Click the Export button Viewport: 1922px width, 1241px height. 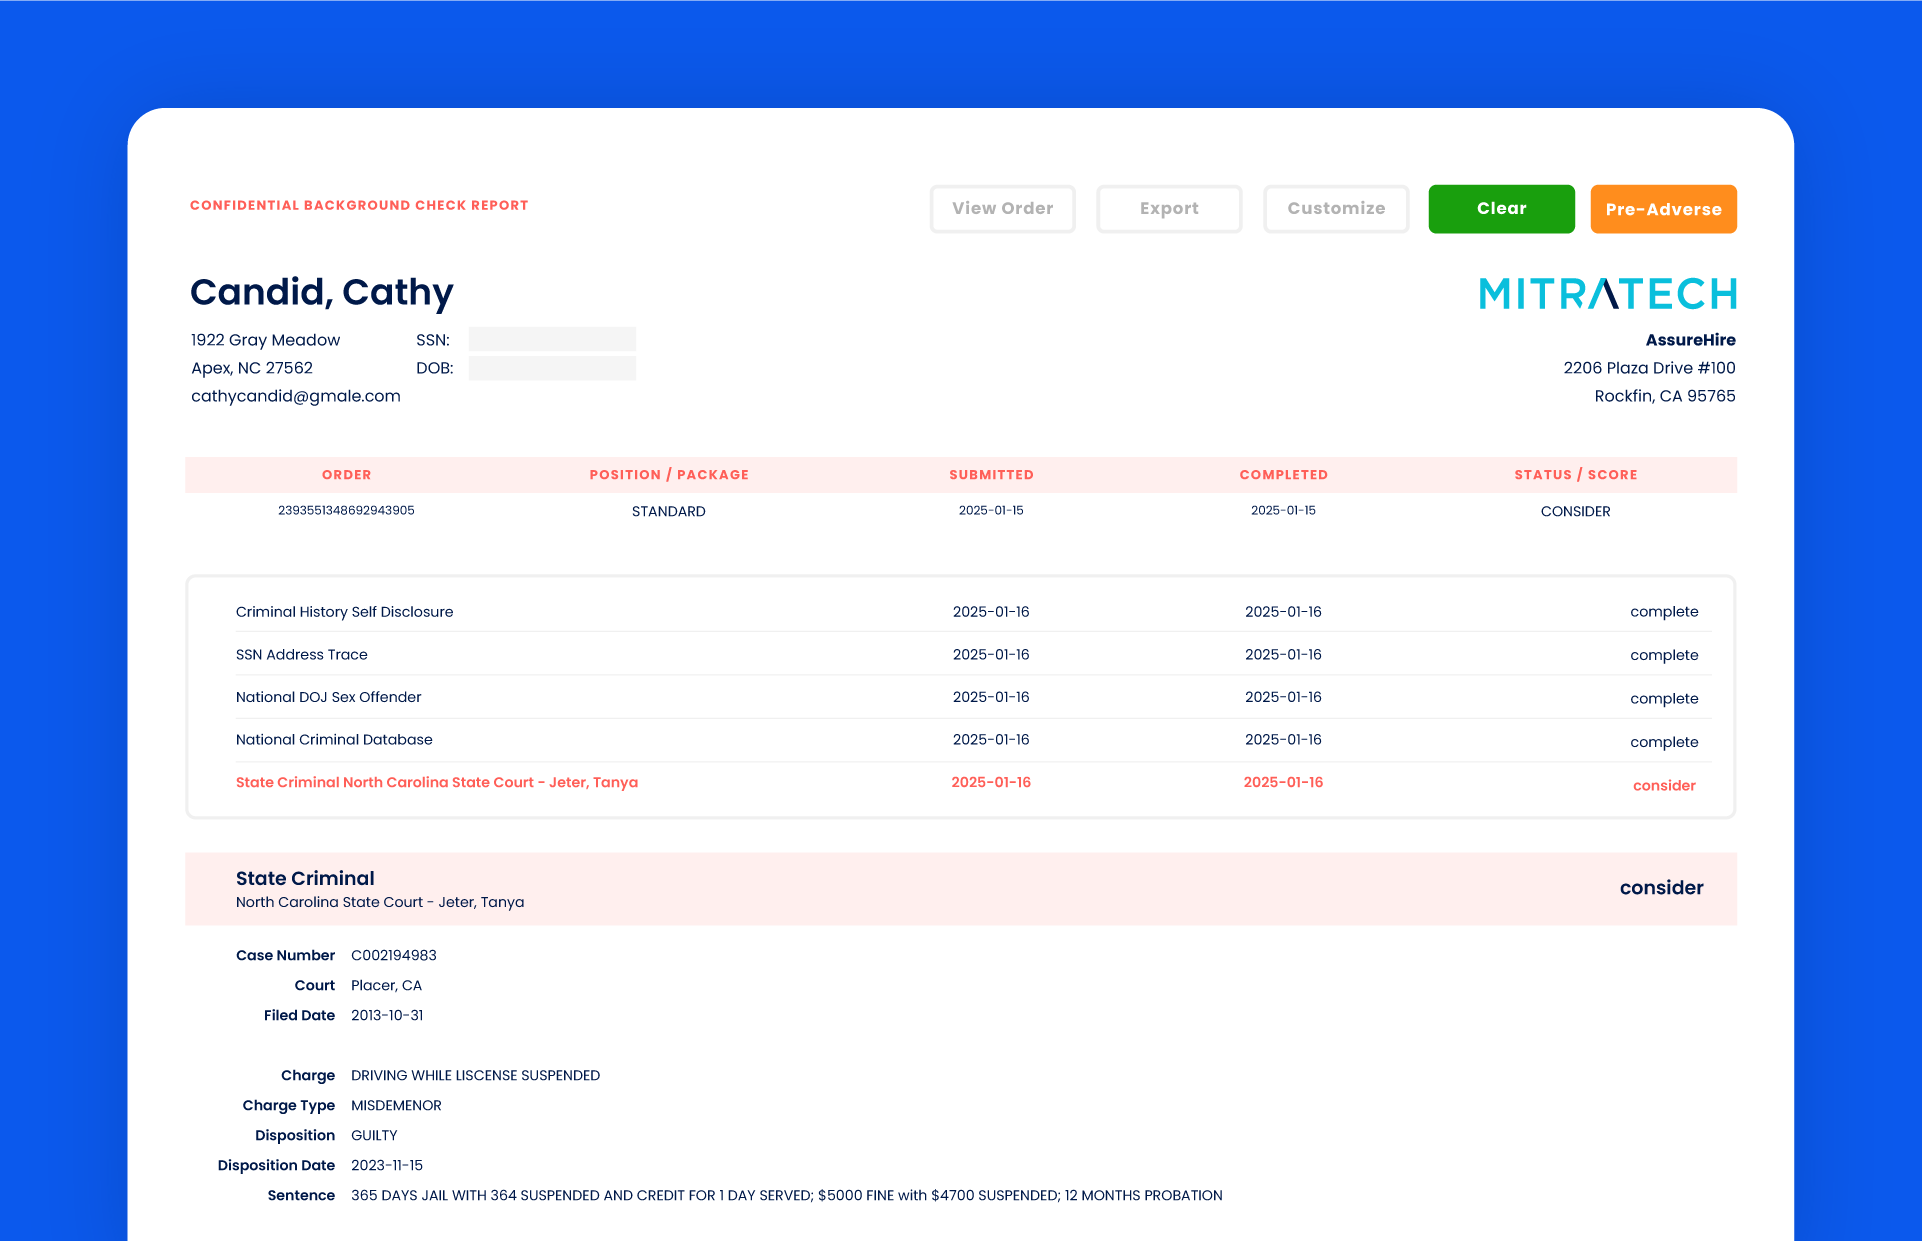[x=1169, y=208]
